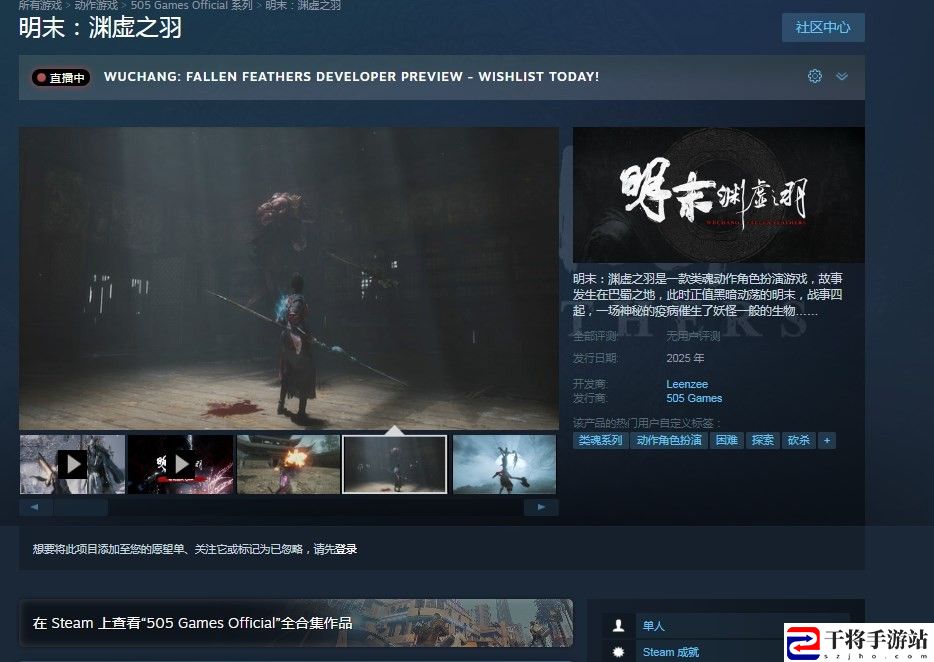
Task: Select the 类魂系列 tag
Action: [600, 440]
